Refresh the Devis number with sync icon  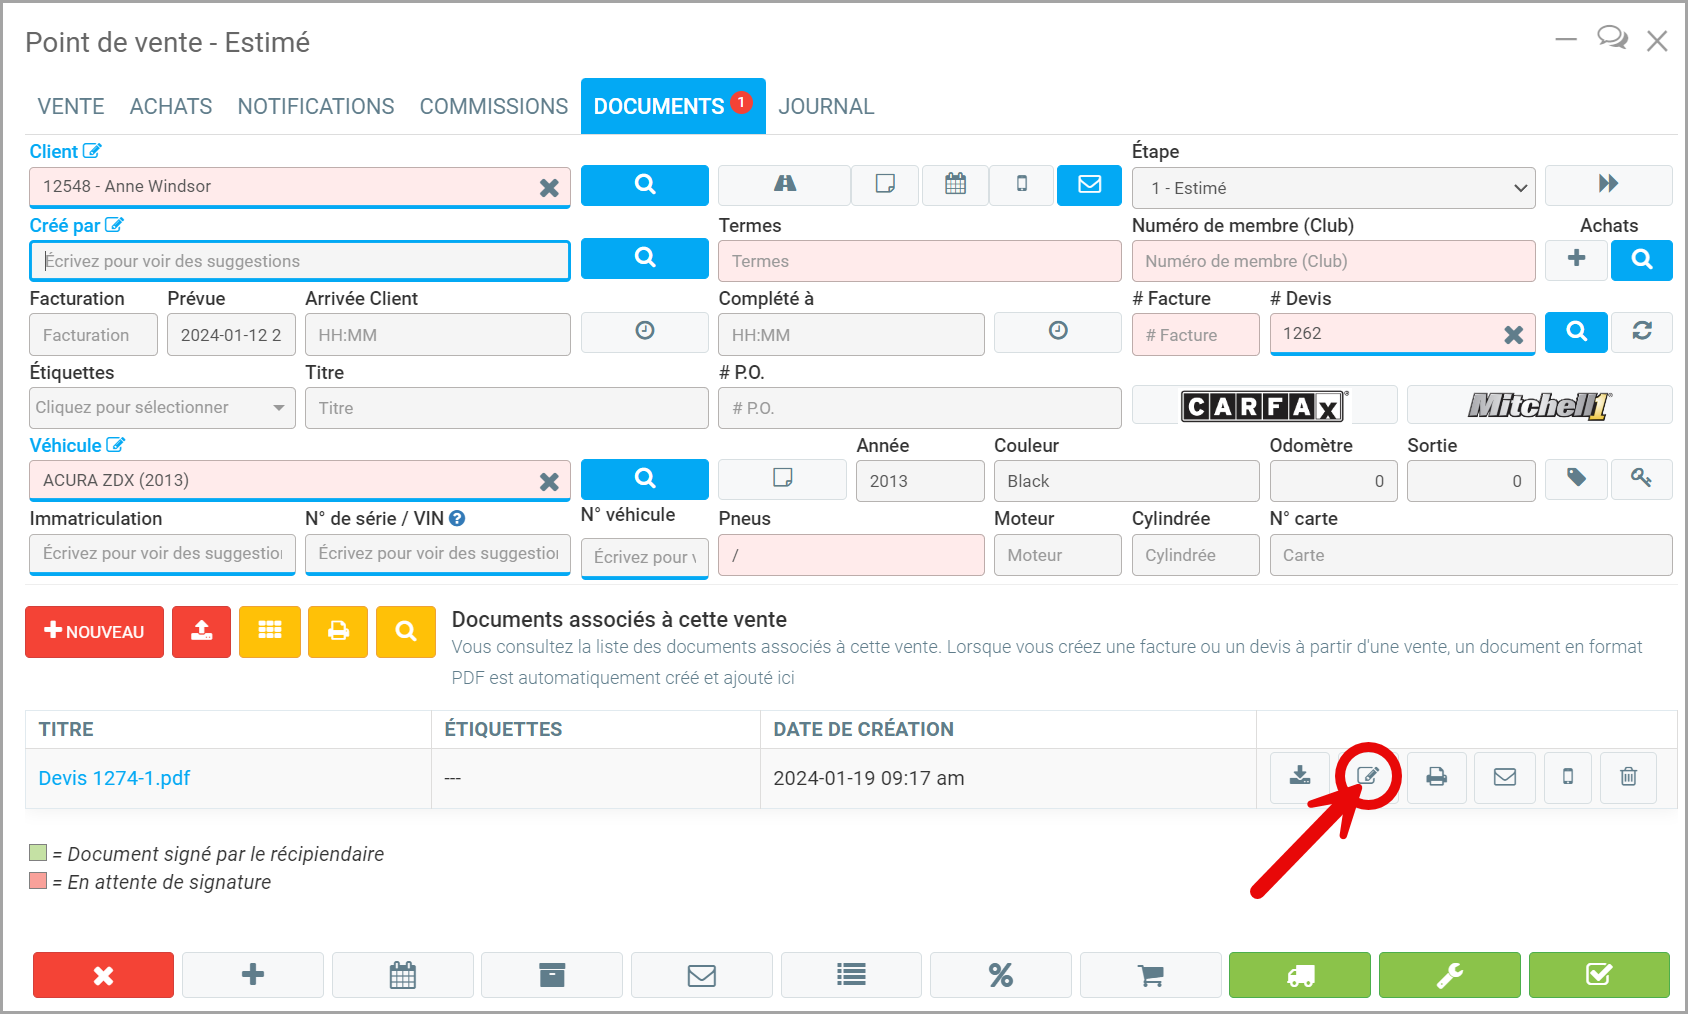(x=1642, y=332)
